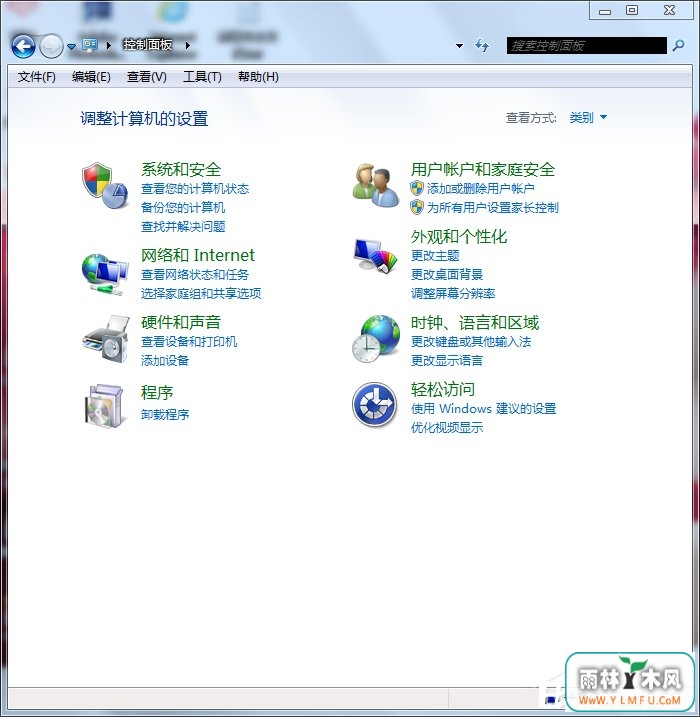Expand arrow after 控制面板 breadcrumb
This screenshot has height=717, width=700.
click(187, 45)
